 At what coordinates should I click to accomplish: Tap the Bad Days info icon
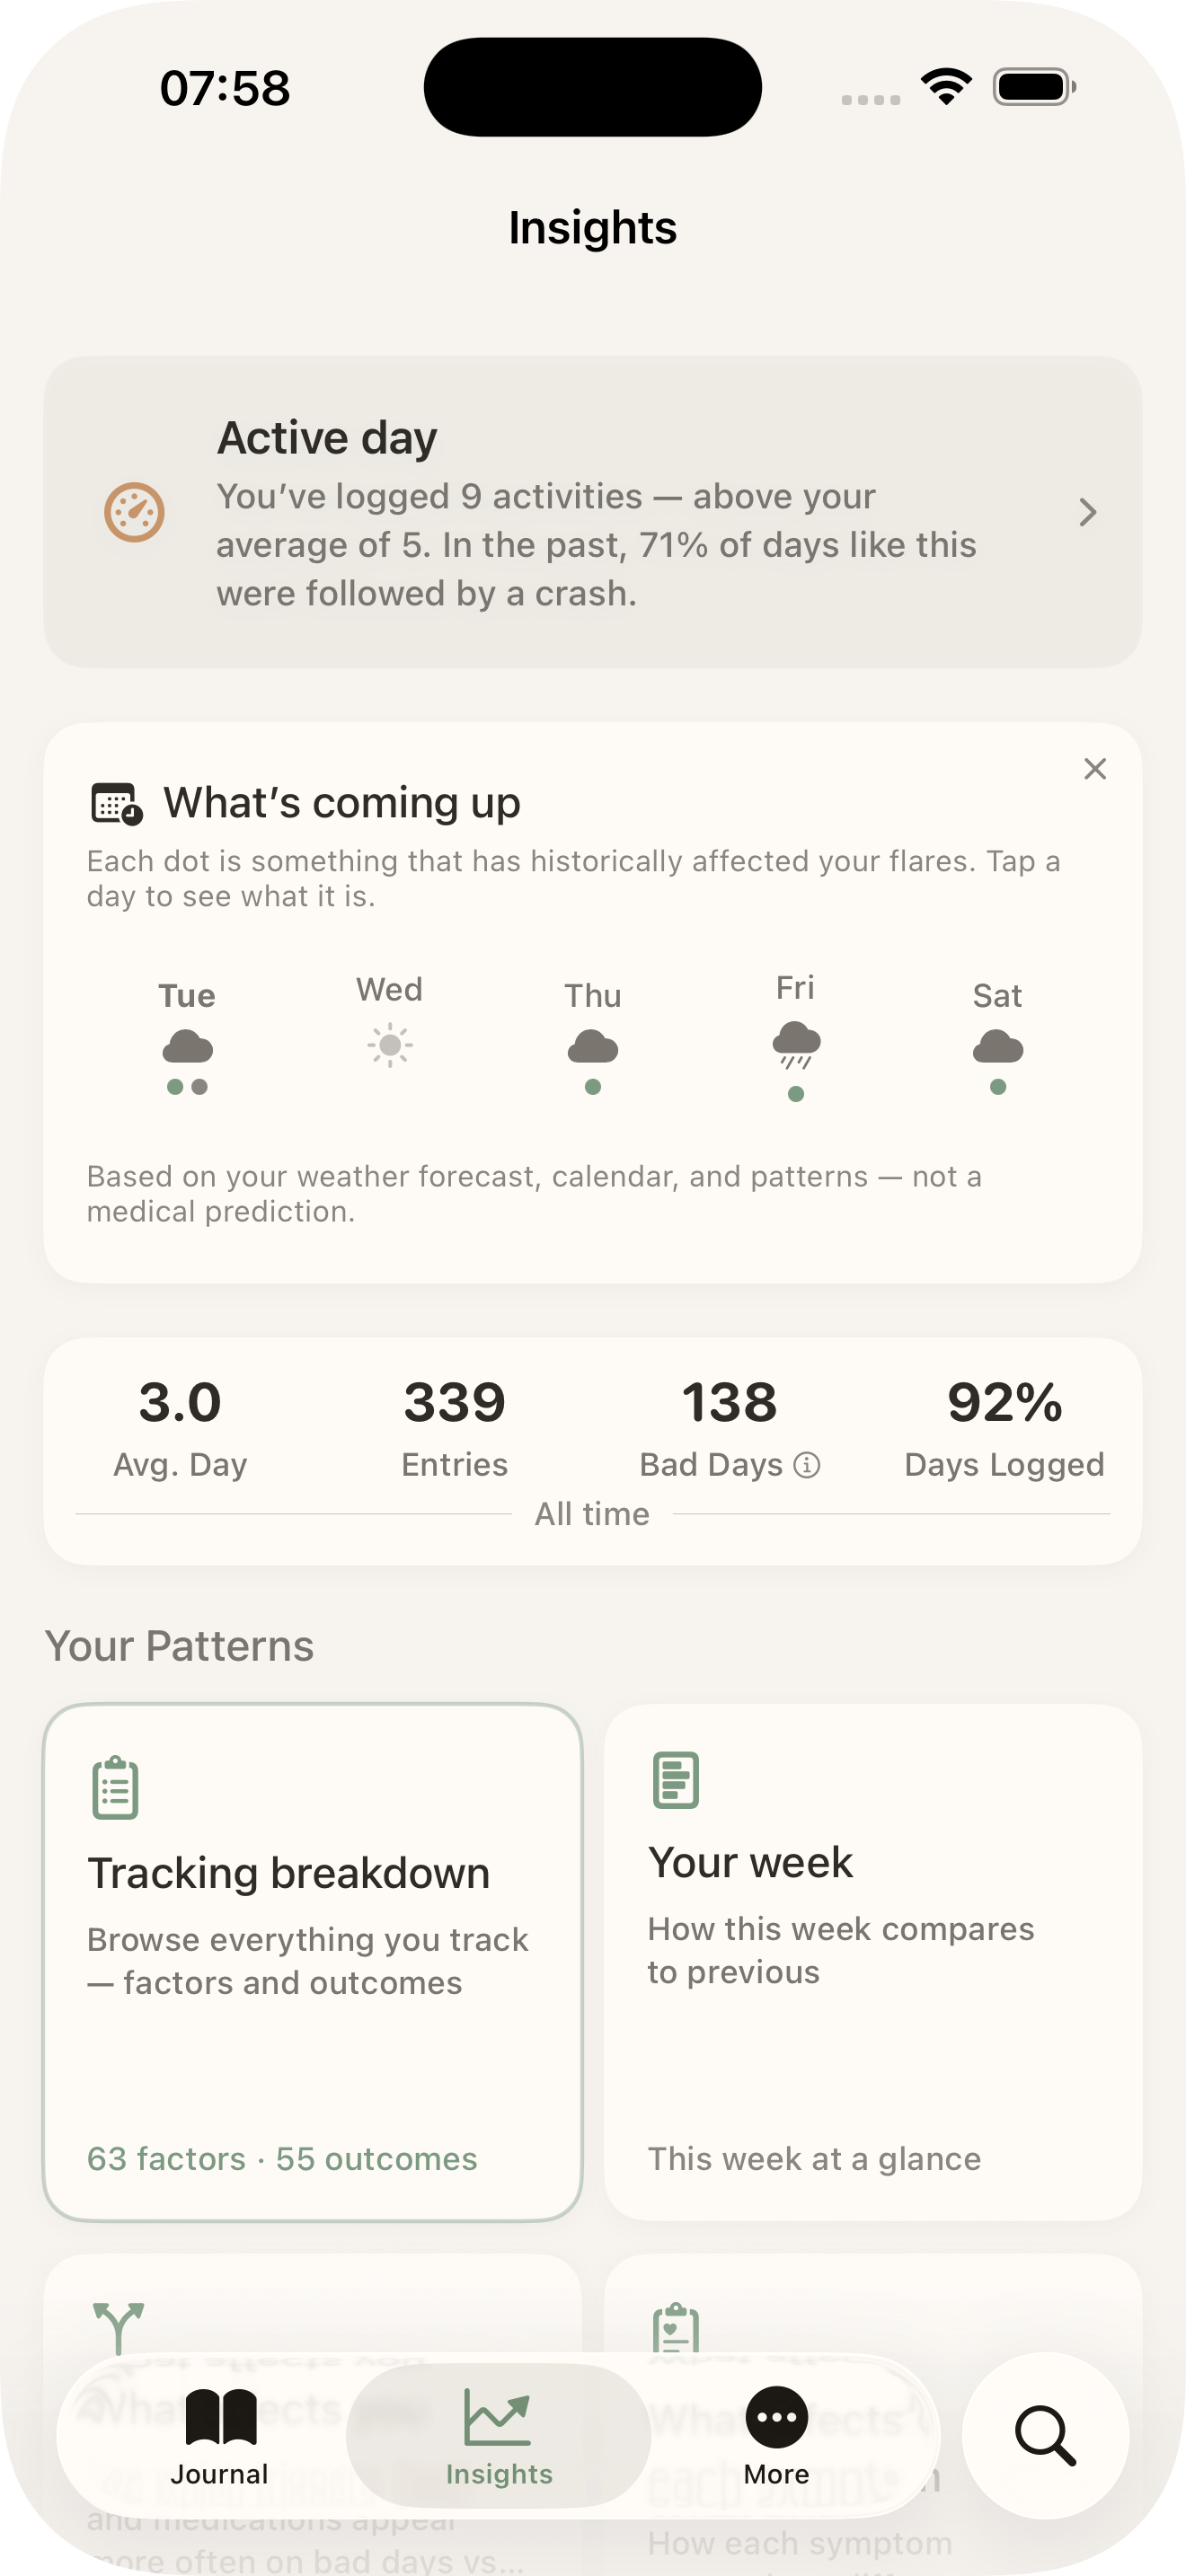[807, 1465]
